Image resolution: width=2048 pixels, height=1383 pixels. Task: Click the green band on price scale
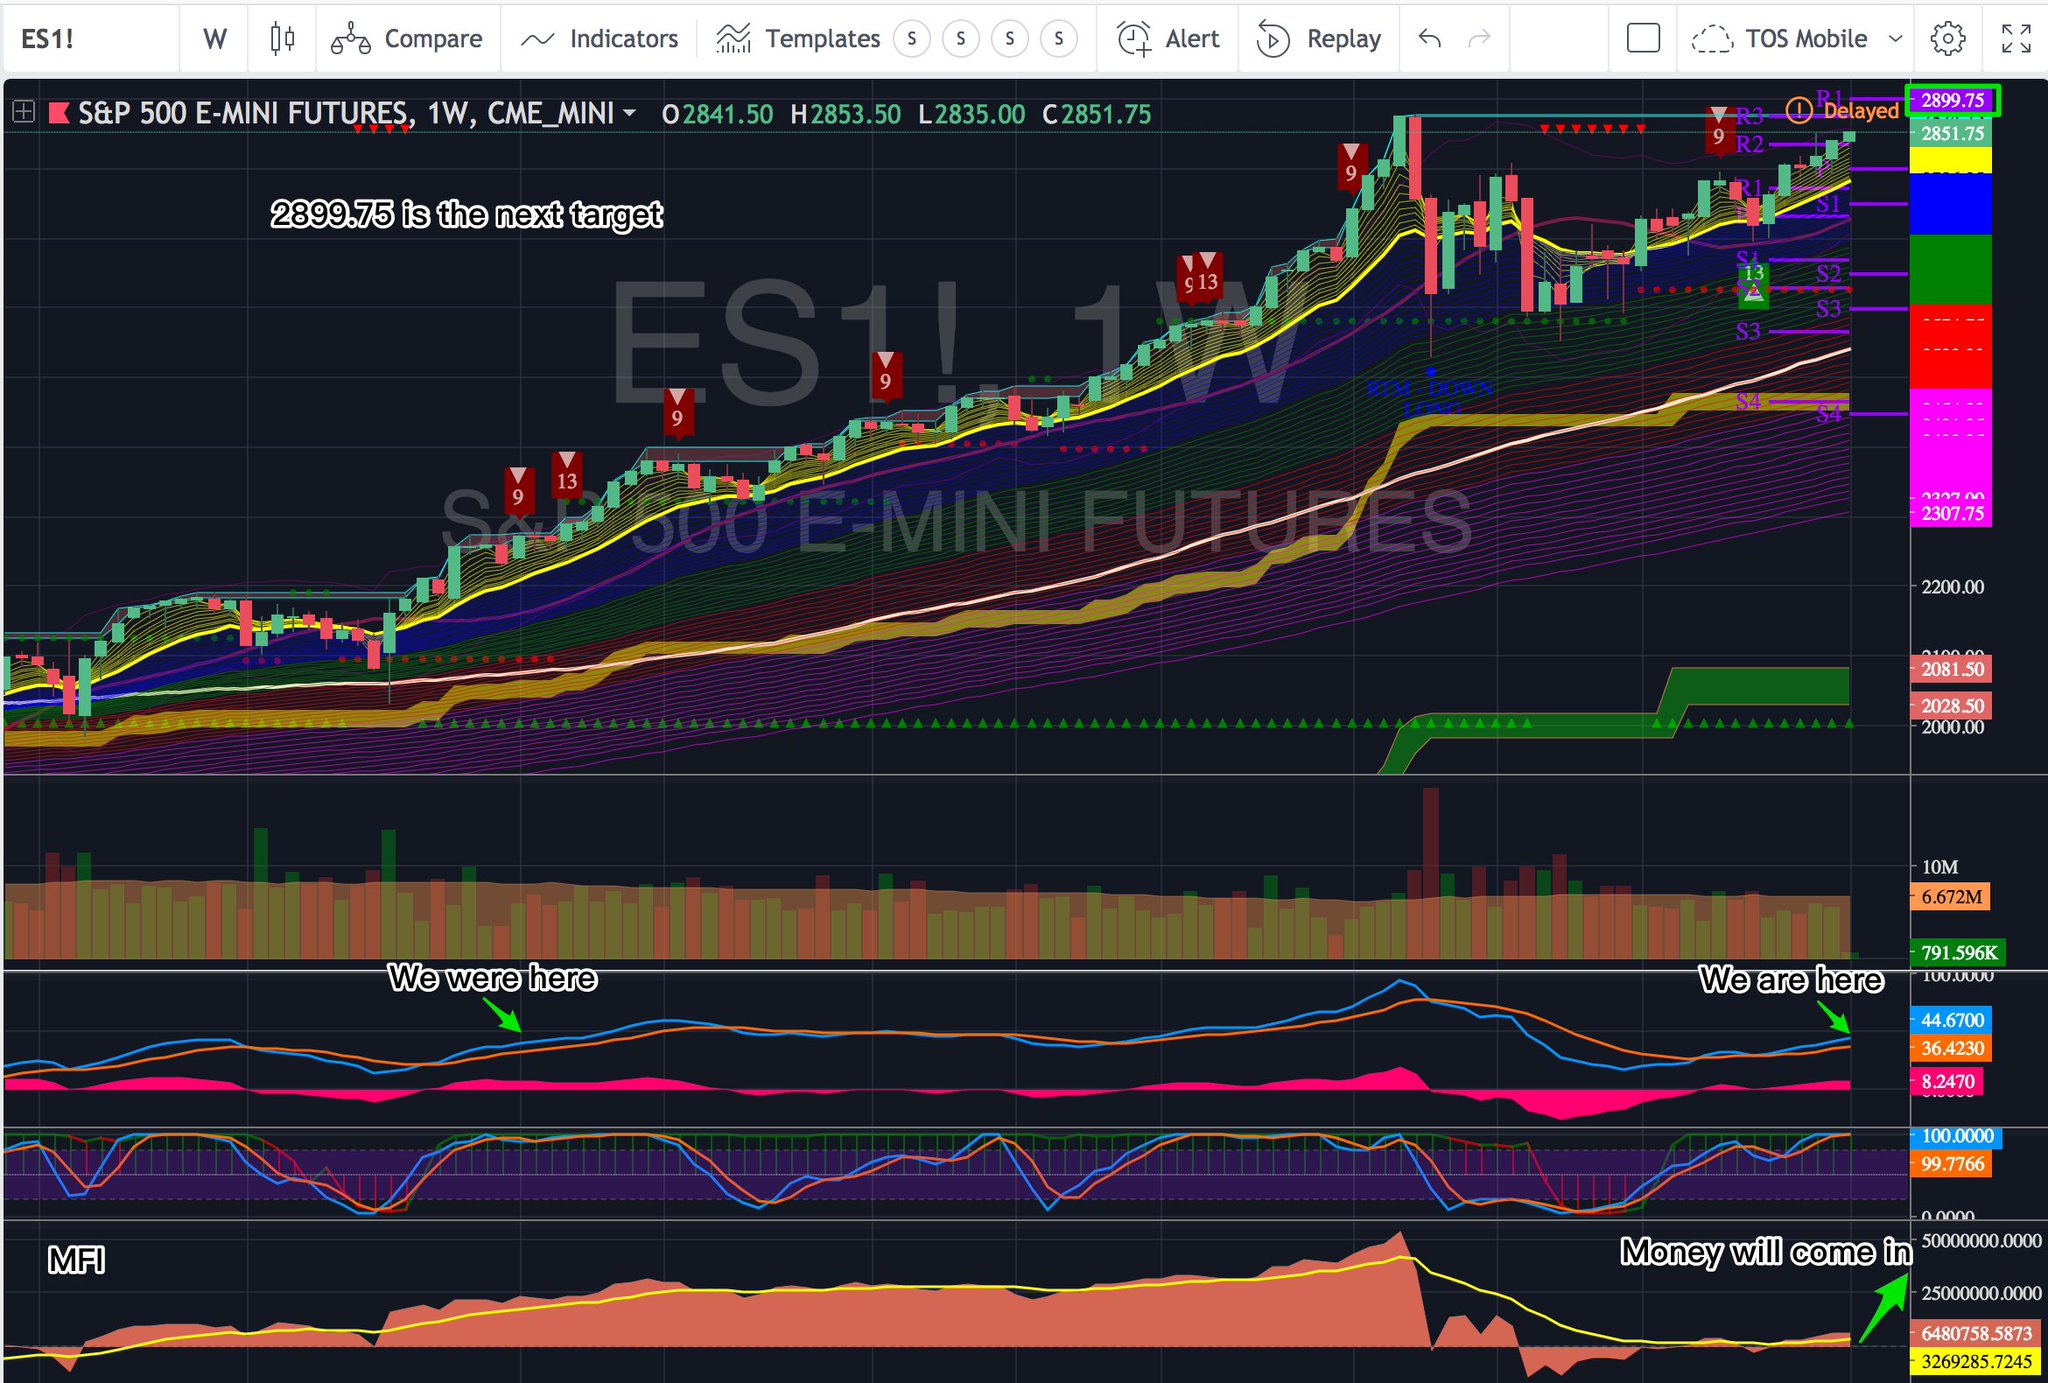pos(1950,270)
